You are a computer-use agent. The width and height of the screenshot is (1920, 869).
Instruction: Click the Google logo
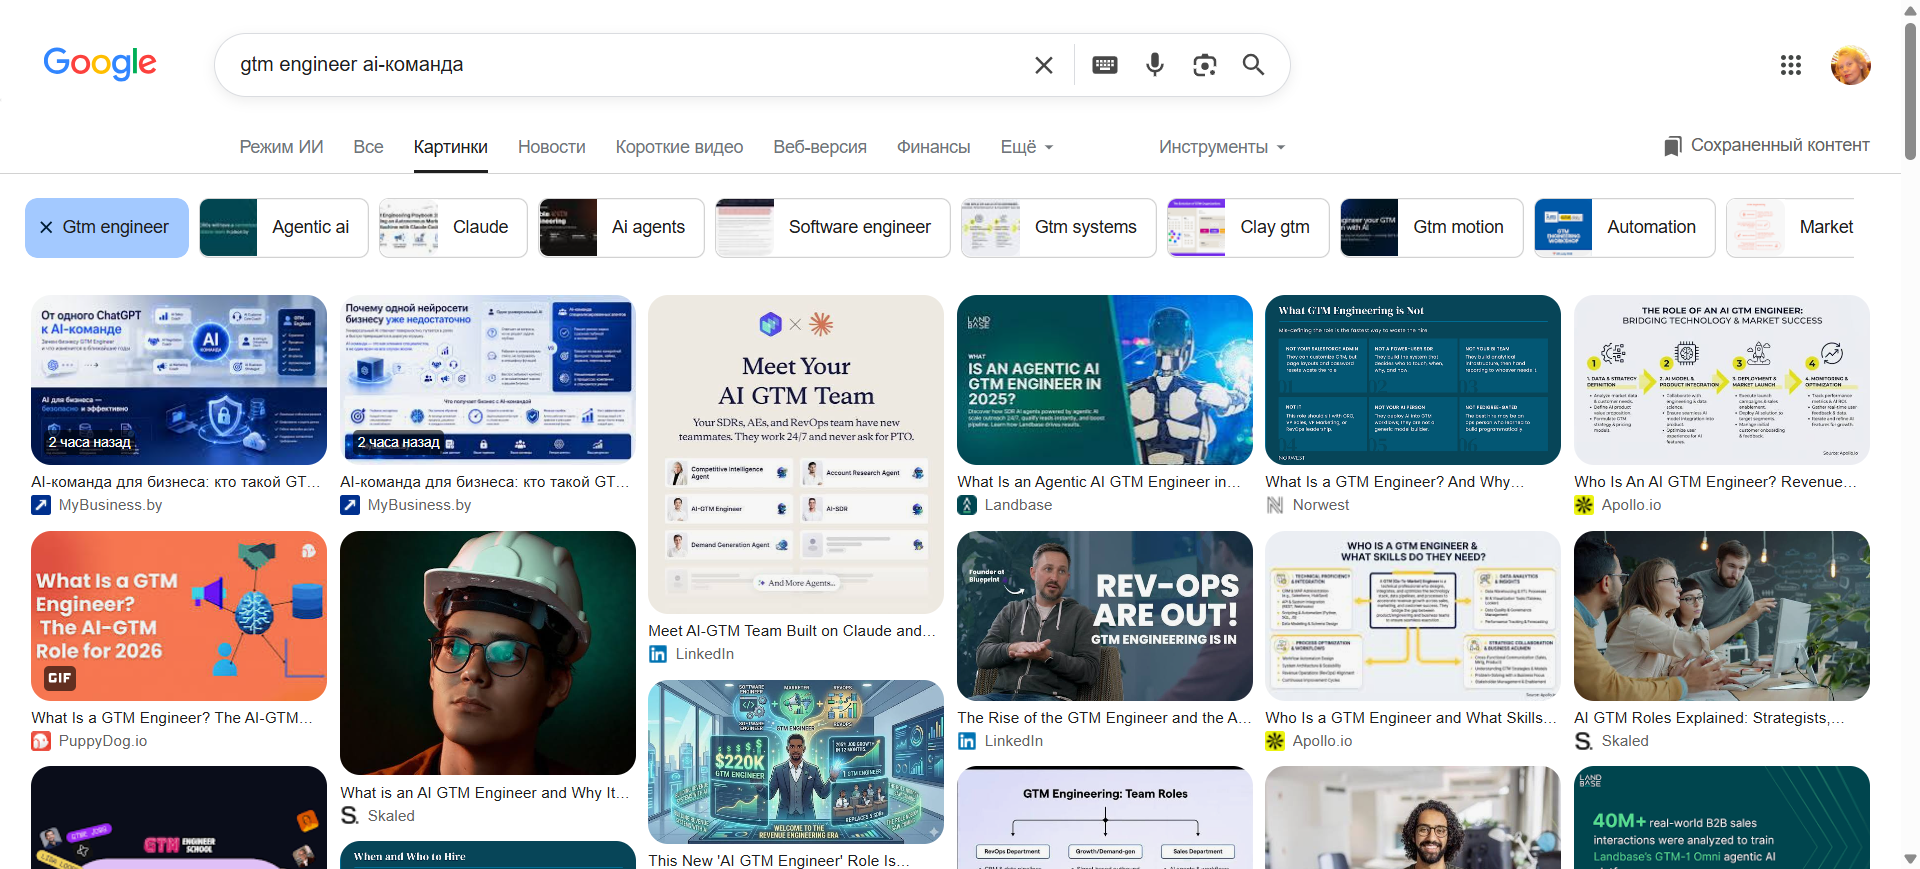point(100,63)
